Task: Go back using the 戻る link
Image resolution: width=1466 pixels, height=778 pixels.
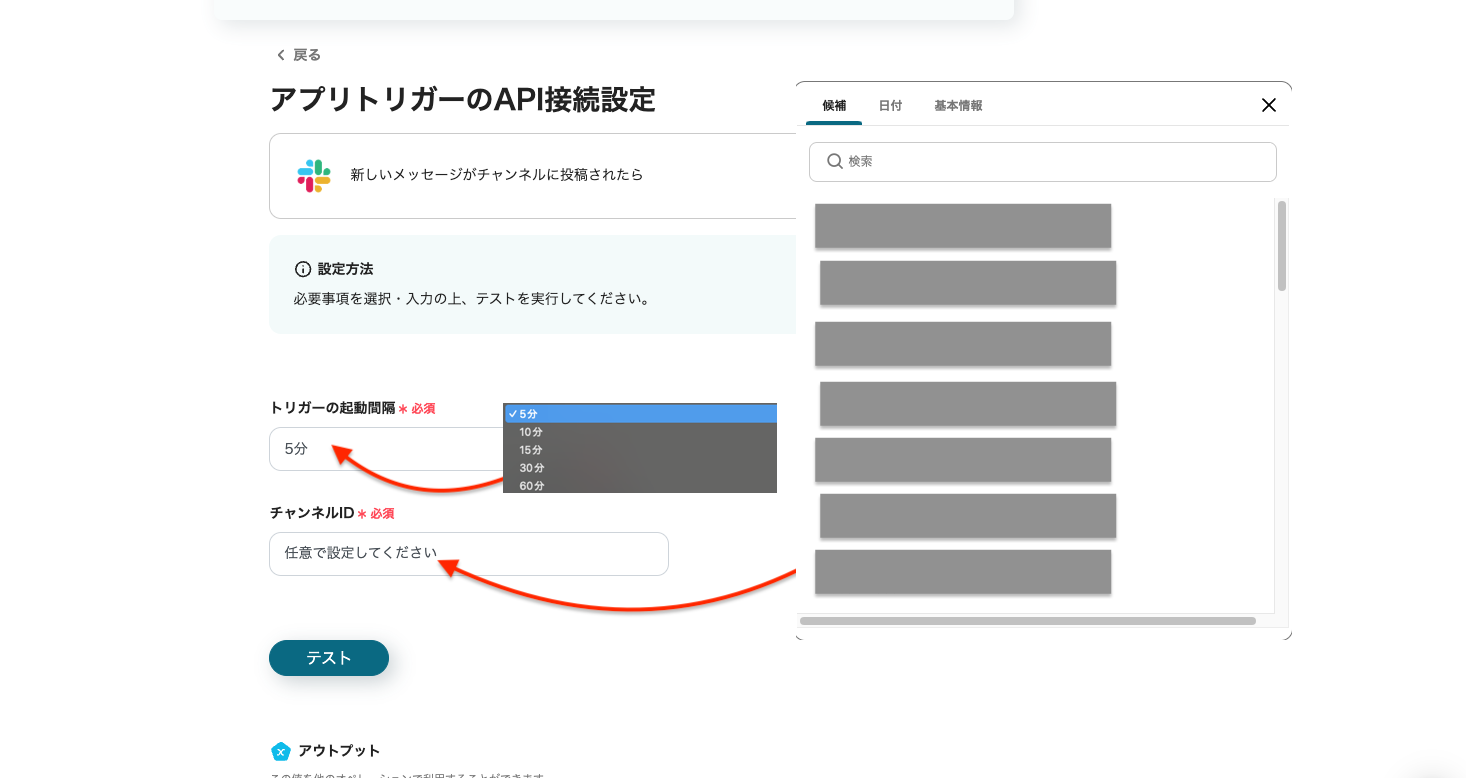Action: (x=298, y=55)
